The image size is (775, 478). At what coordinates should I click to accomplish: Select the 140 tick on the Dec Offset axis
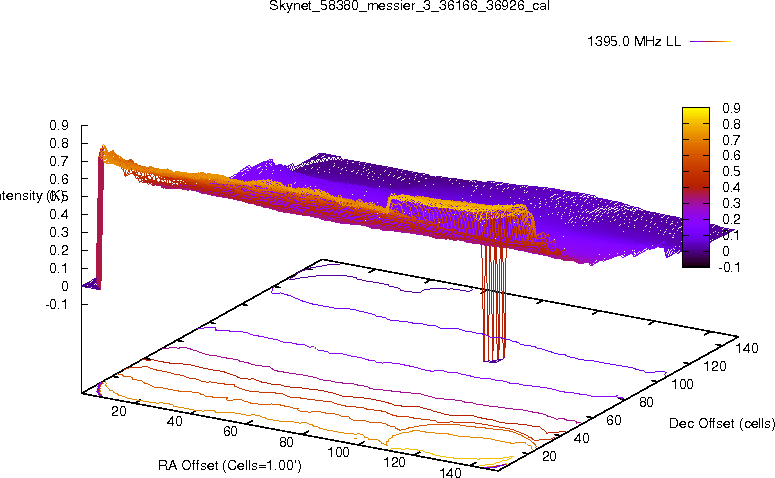pyautogui.click(x=747, y=348)
